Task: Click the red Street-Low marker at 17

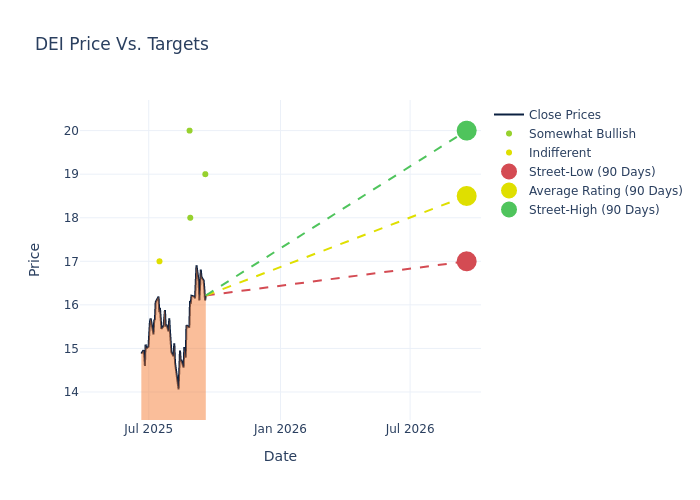Action: tap(466, 261)
